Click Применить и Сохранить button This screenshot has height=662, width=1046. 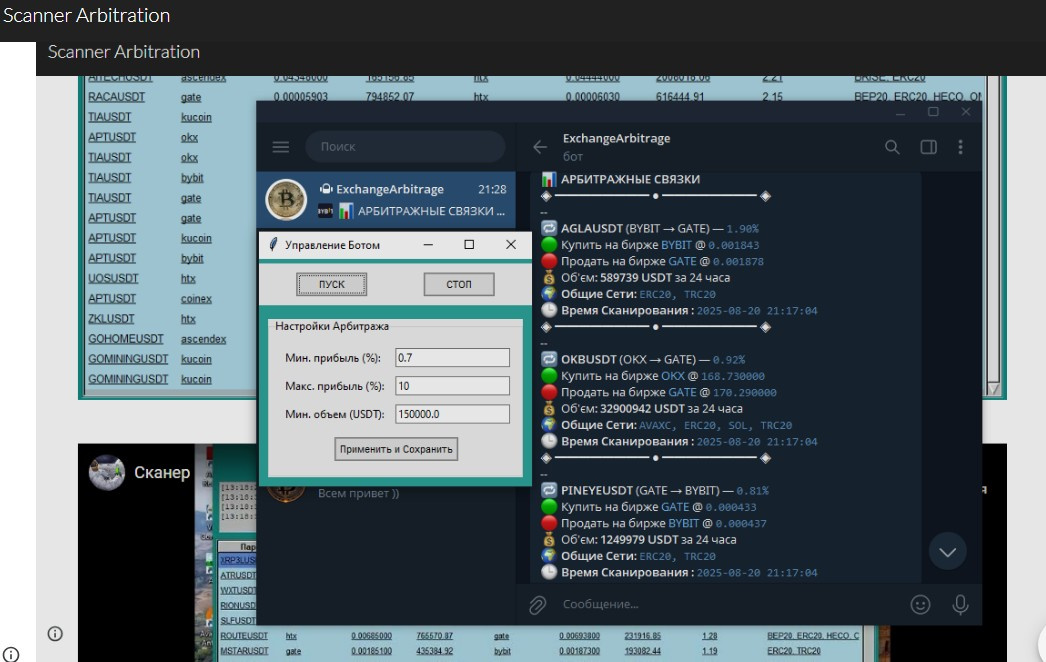tap(396, 449)
